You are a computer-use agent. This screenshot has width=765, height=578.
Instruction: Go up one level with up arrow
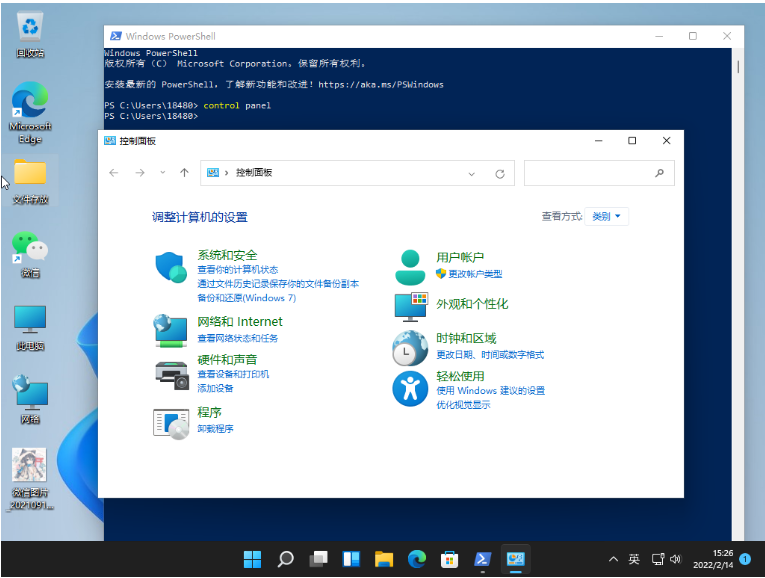pos(184,173)
